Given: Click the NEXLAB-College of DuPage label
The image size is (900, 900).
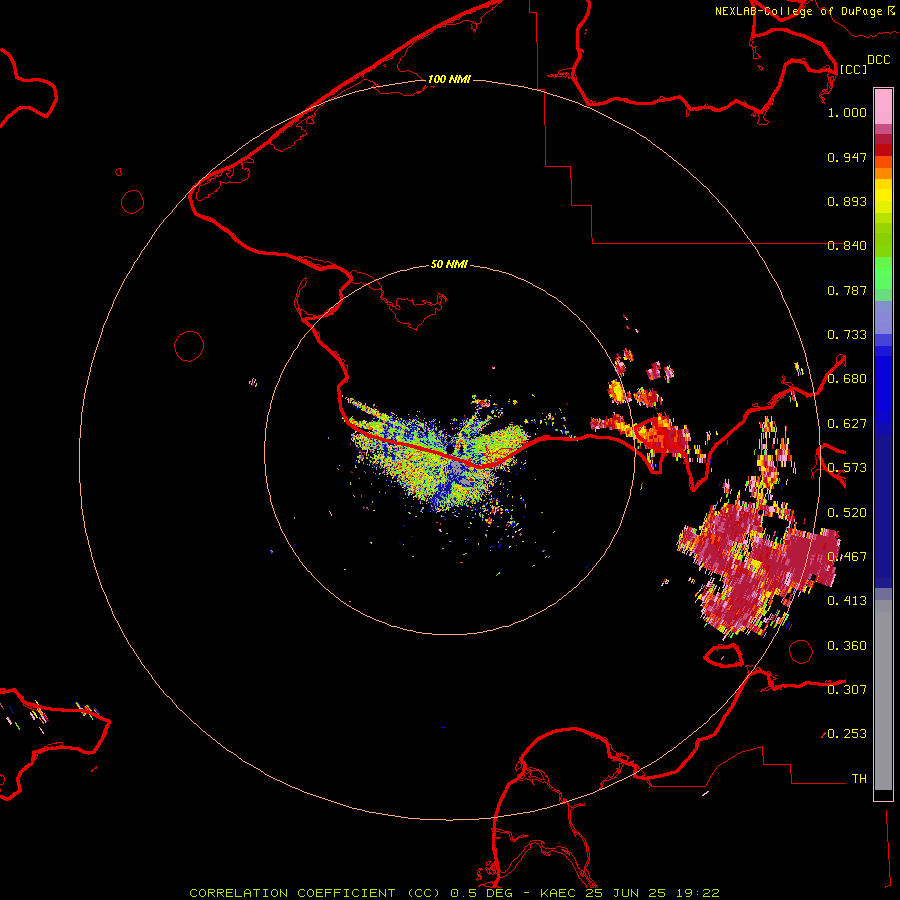Looking at the screenshot, I should (798, 11).
